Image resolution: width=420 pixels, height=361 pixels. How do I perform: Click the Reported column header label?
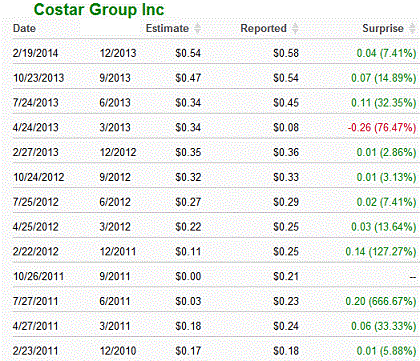(x=263, y=28)
